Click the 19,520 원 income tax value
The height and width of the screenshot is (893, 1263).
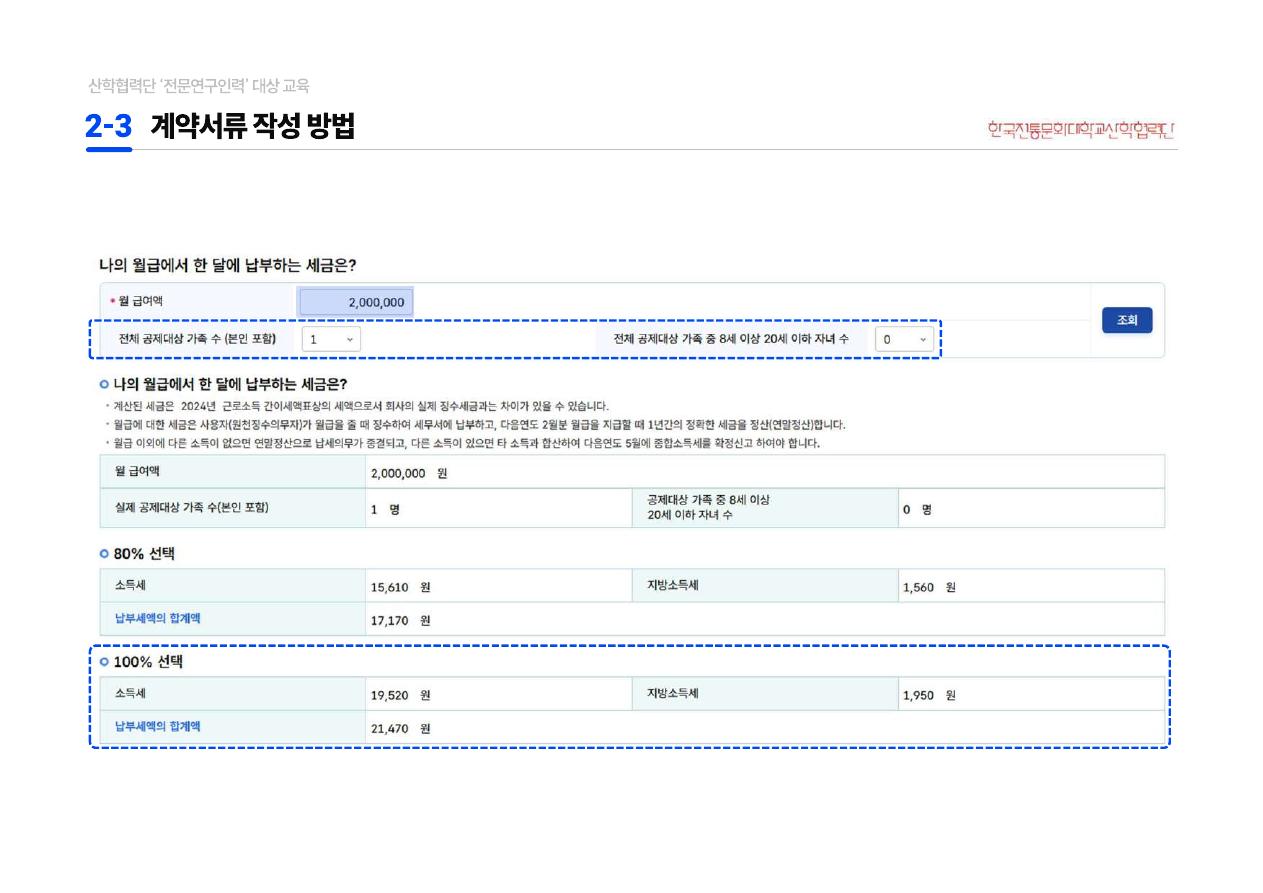[401, 695]
